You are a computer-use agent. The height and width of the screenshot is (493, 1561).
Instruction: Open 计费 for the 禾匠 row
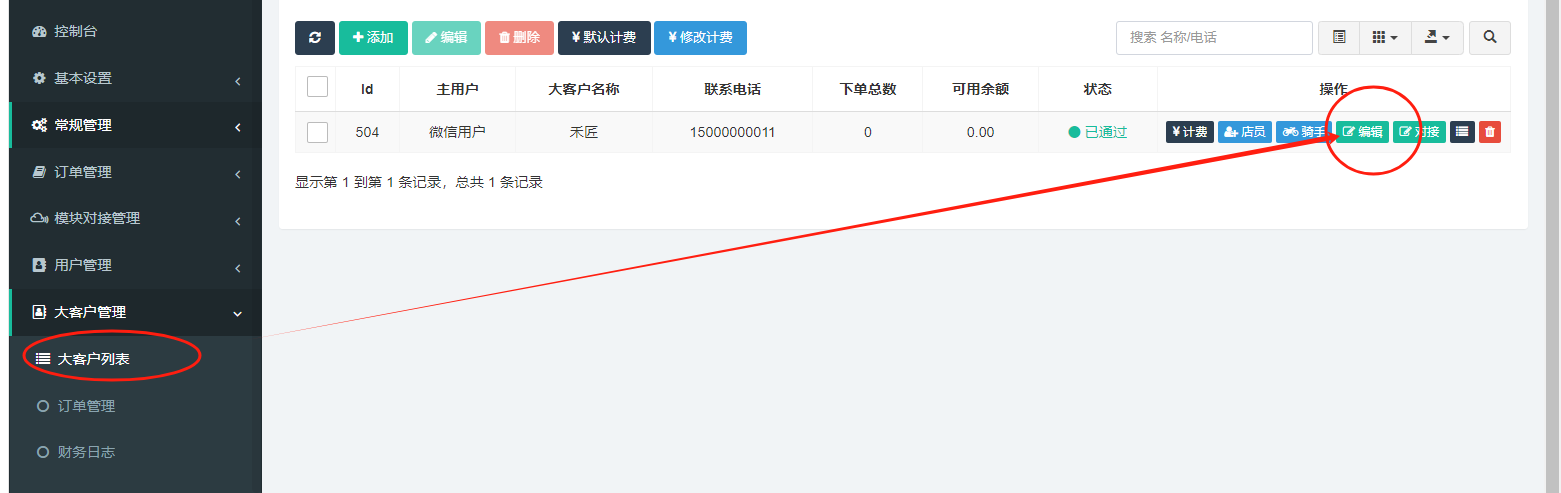coord(1190,132)
